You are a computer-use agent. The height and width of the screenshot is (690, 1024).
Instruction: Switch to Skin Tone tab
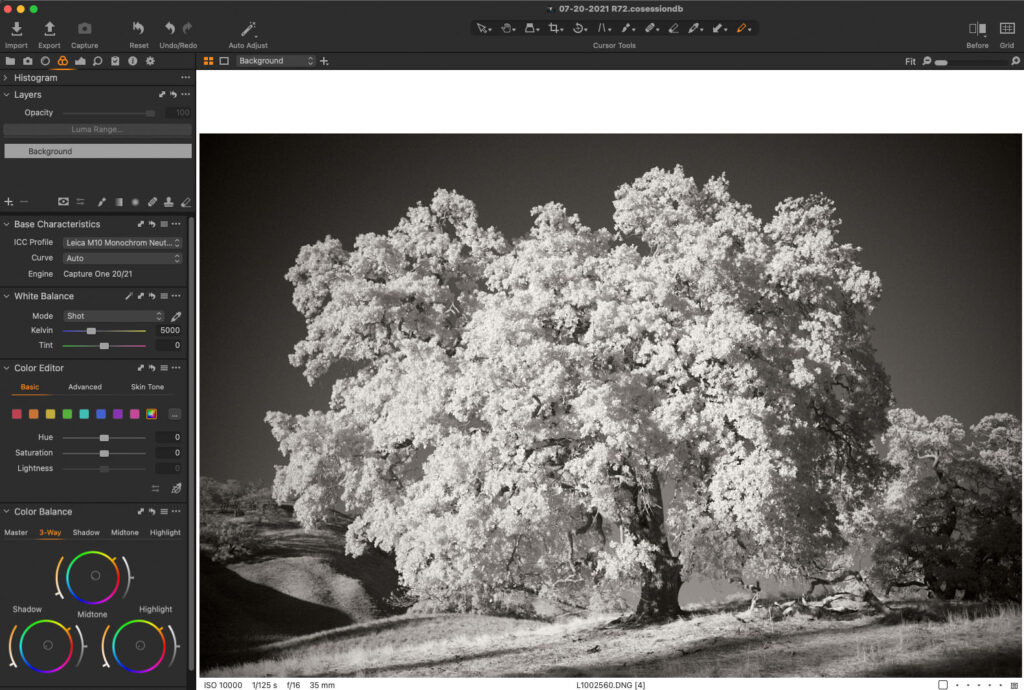coord(147,387)
